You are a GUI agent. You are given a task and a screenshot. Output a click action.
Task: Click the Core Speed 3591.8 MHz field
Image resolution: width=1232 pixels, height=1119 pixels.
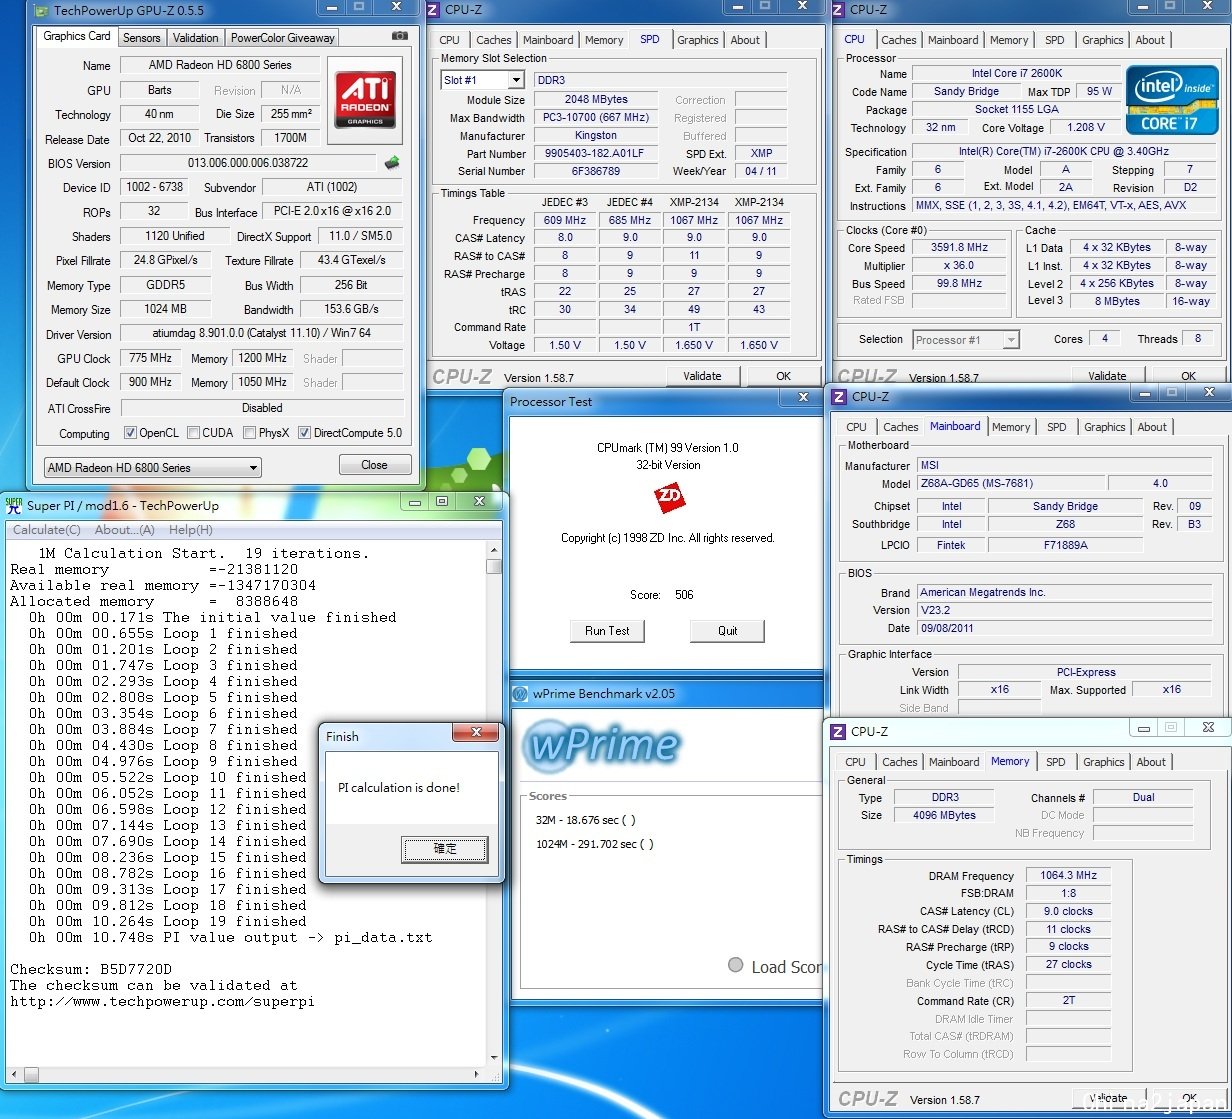pyautogui.click(x=958, y=248)
